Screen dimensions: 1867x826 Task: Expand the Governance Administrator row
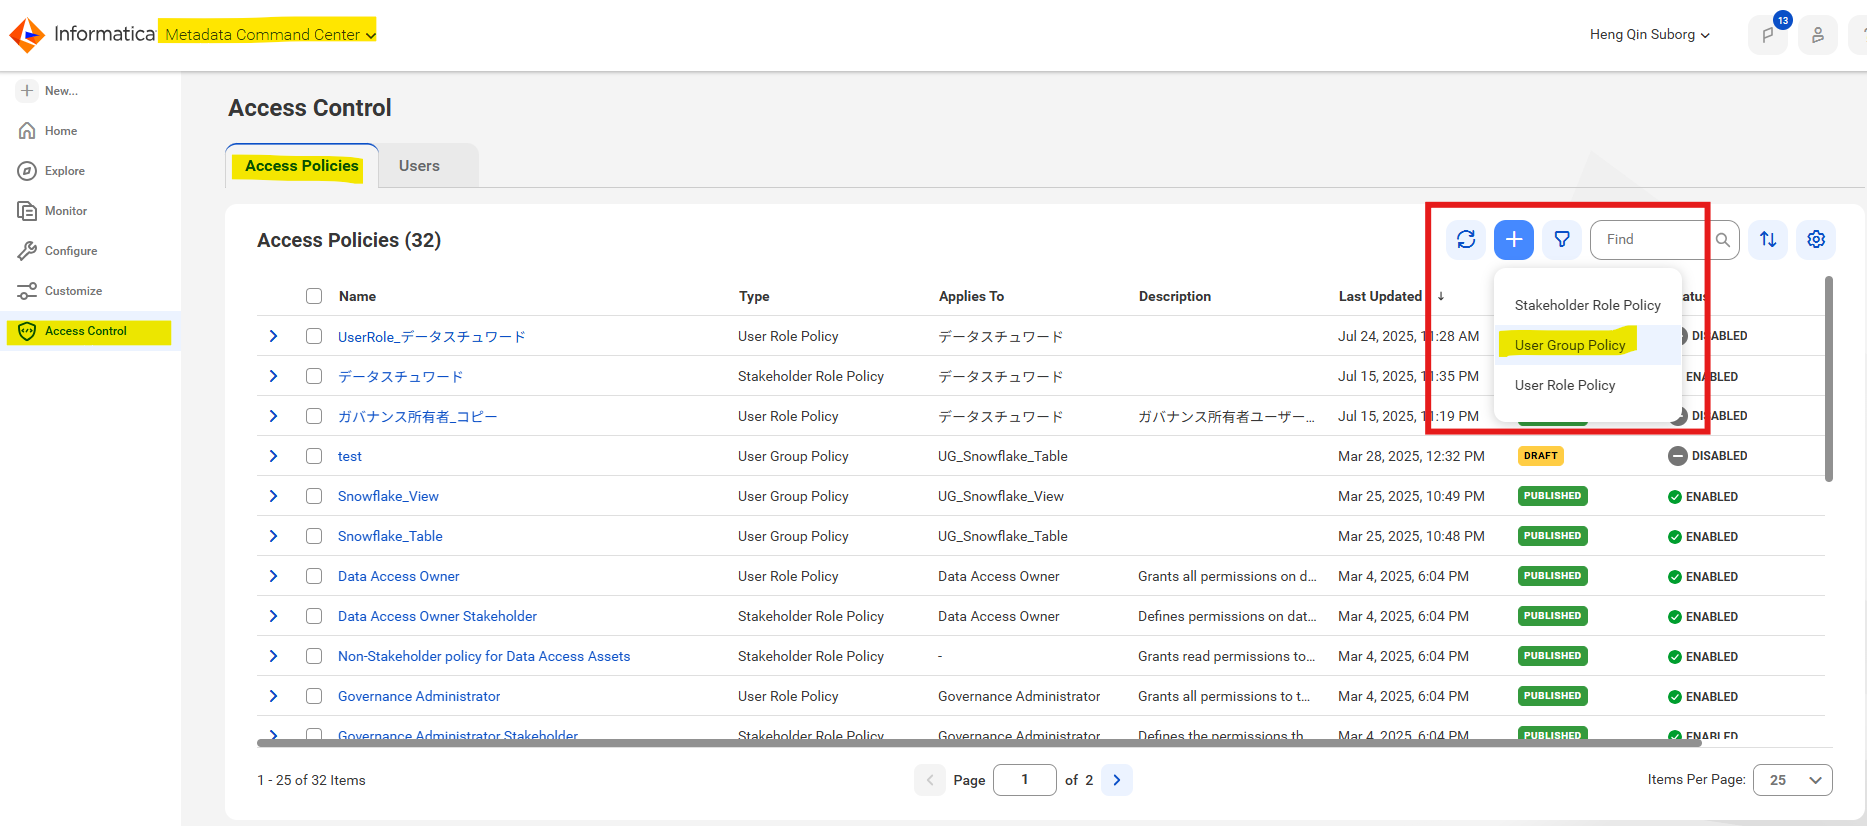[273, 696]
